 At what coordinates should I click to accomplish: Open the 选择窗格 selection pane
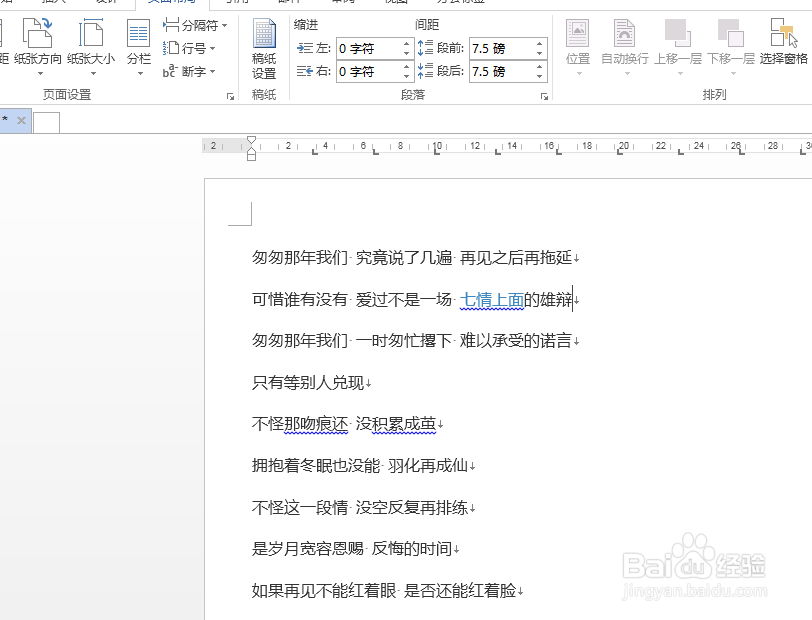coord(784,41)
